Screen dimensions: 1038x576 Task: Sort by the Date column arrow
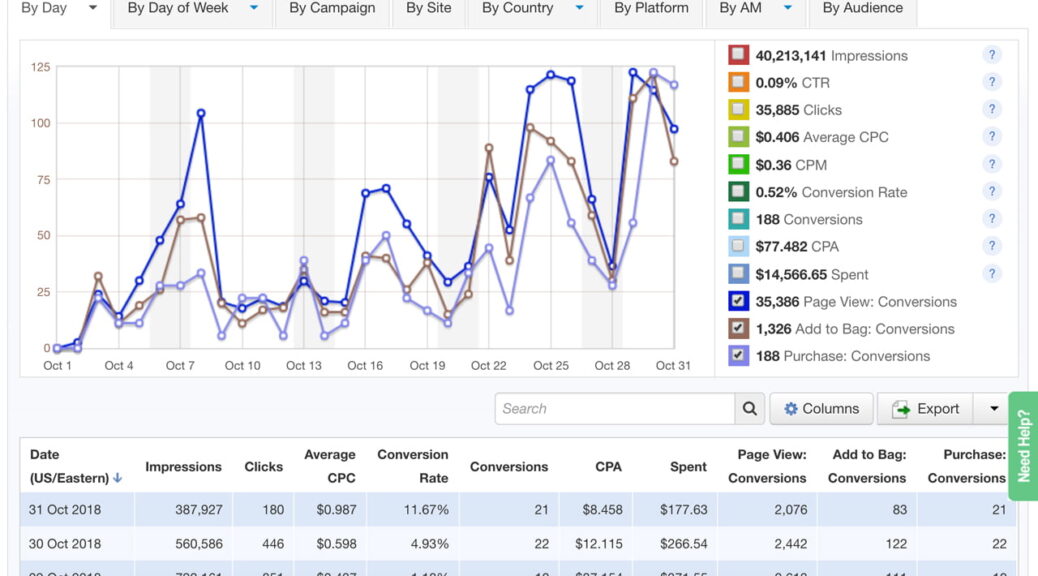click(118, 479)
